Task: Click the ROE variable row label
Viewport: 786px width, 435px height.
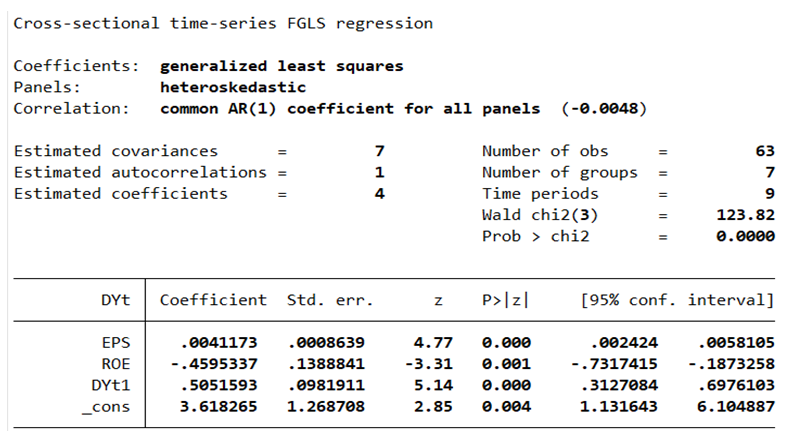Action: [118, 363]
